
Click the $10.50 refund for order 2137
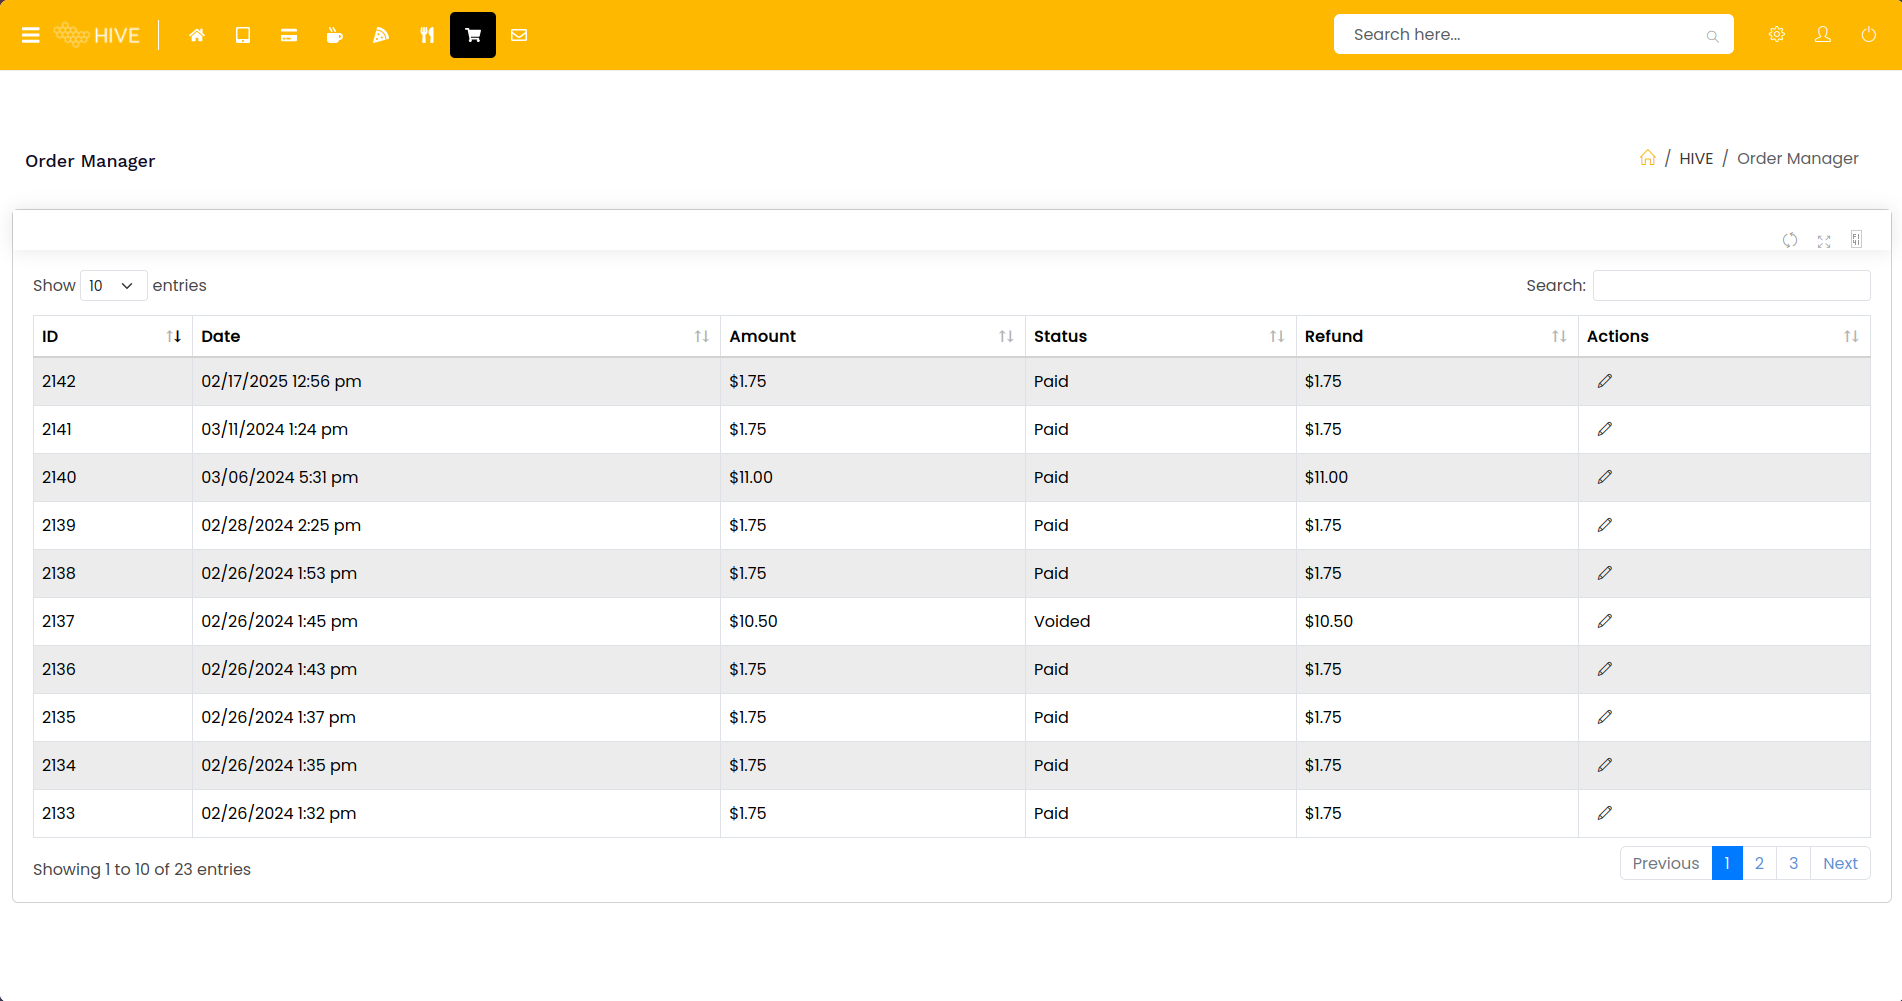[x=1328, y=621]
